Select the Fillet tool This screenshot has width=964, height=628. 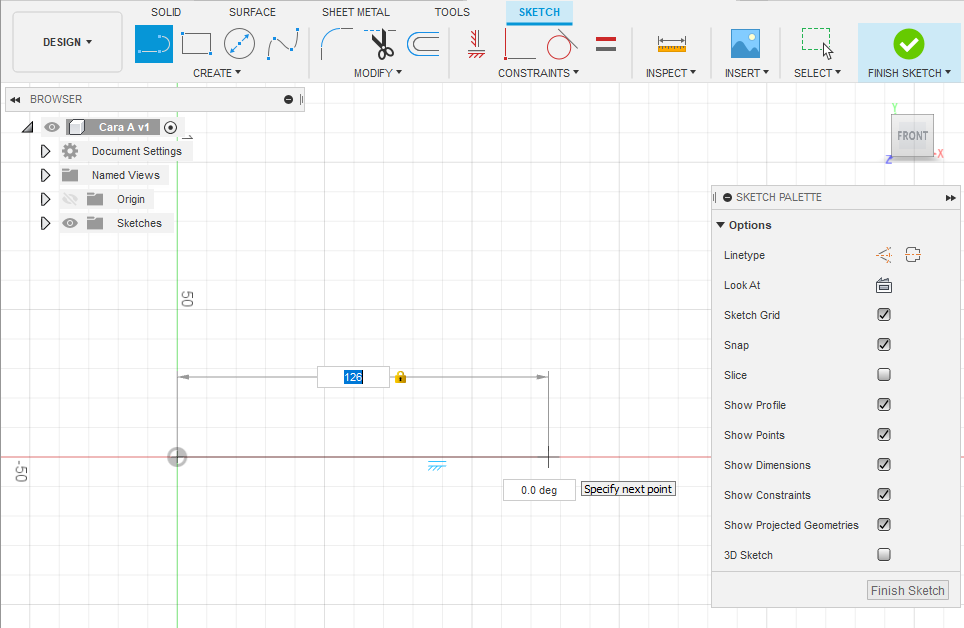point(336,44)
